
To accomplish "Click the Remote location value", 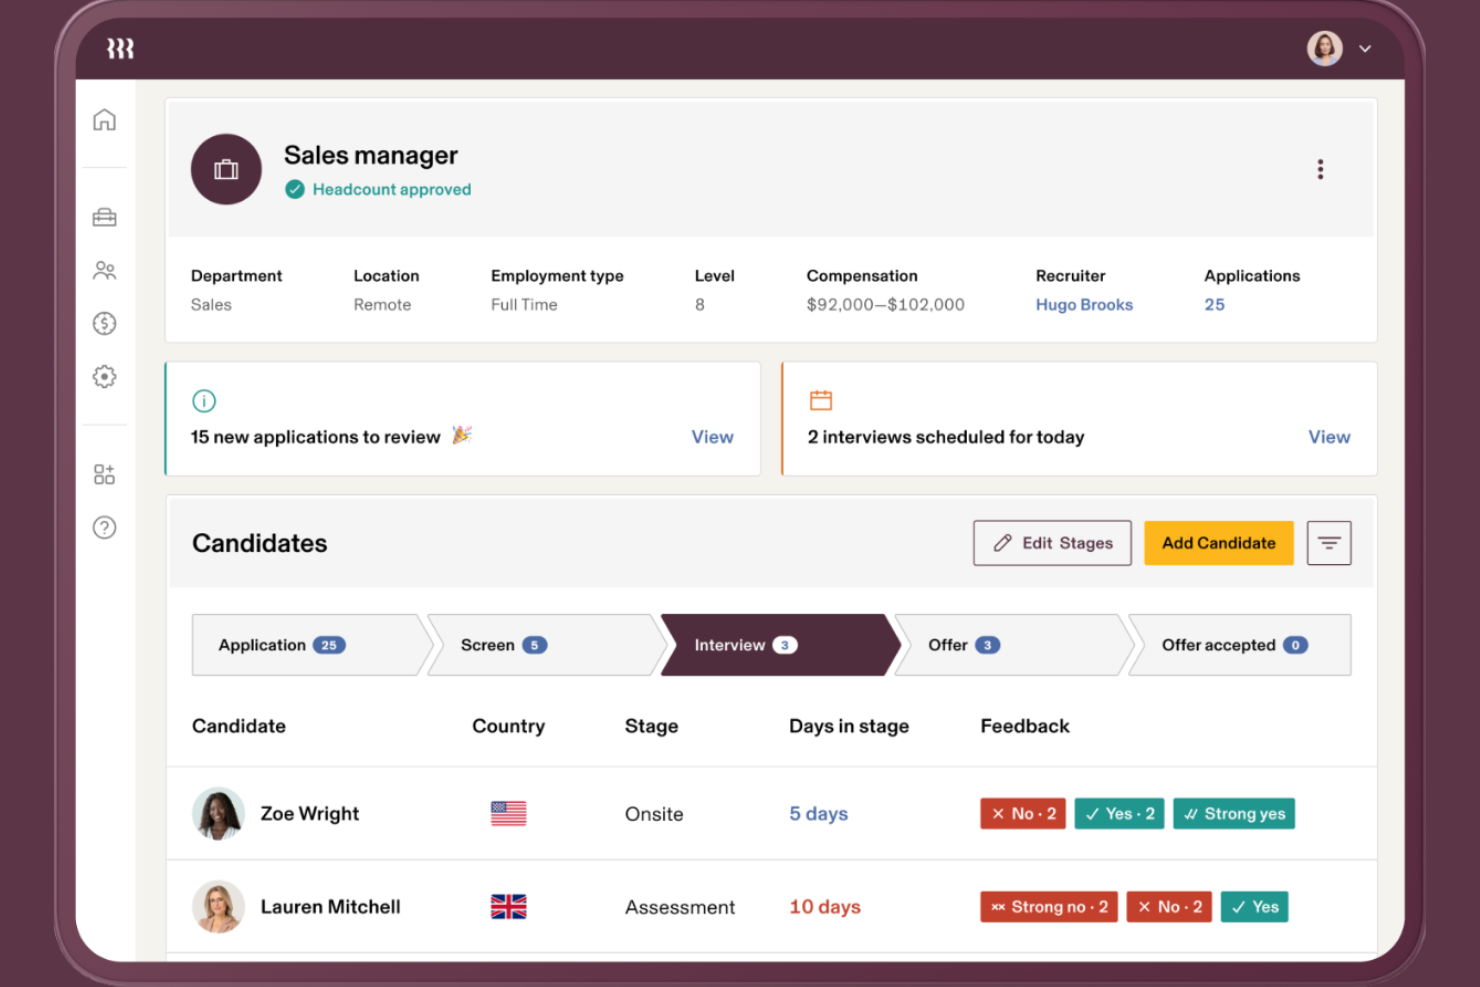I will click(x=382, y=304).
